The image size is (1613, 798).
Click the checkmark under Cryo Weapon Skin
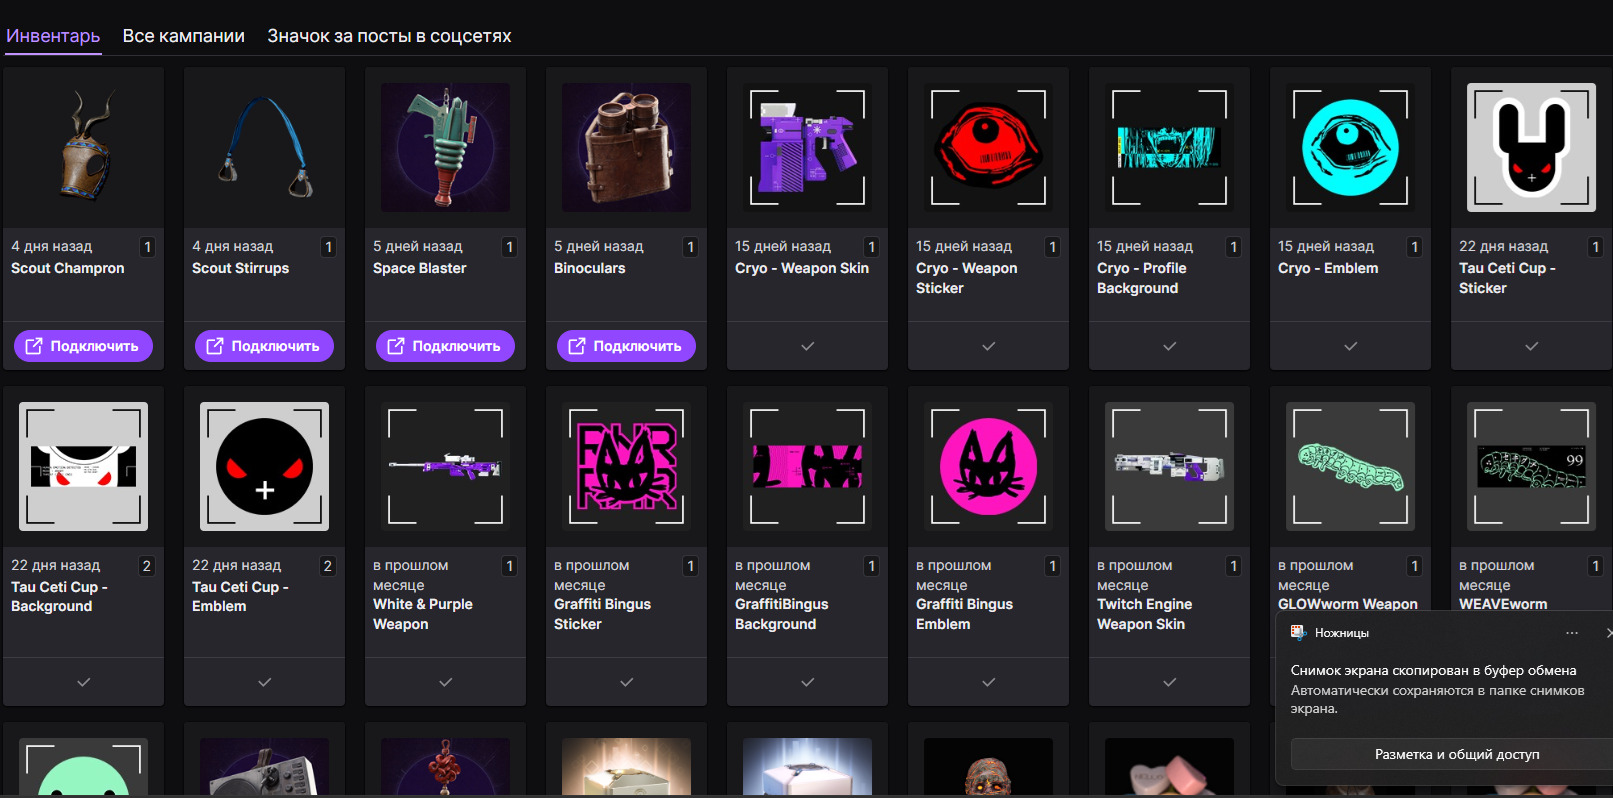807,346
